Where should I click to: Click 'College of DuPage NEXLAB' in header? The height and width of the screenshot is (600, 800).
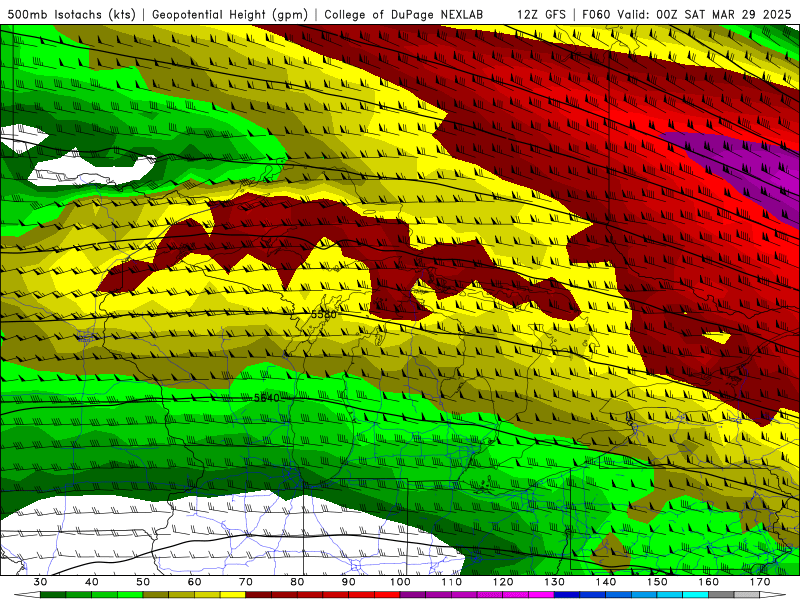[404, 14]
